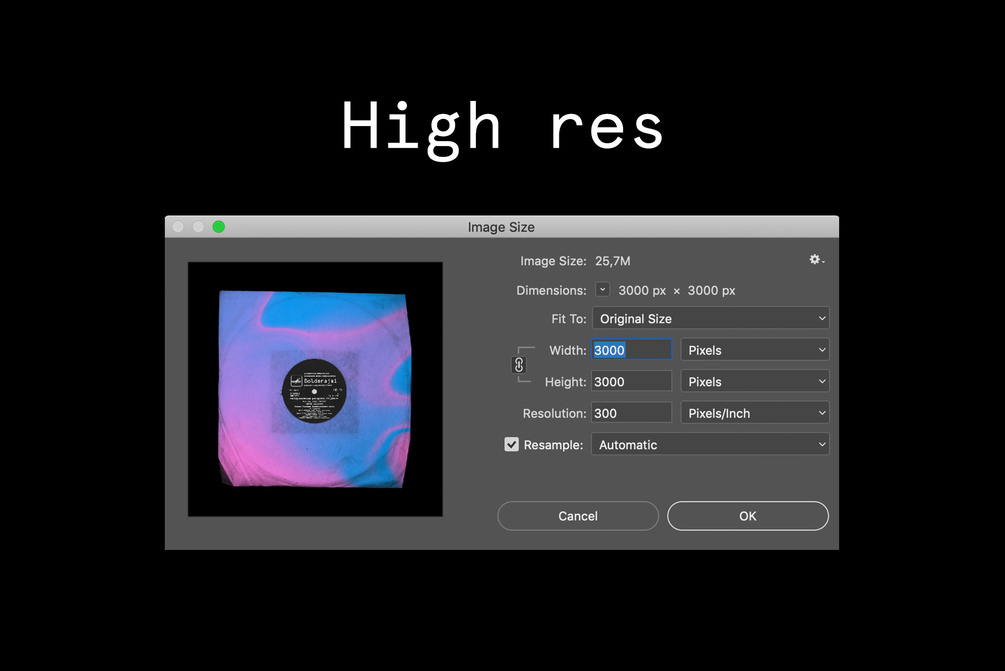Image resolution: width=1005 pixels, height=671 pixels.
Task: Open the Width units Pixels dropdown
Action: coord(755,350)
